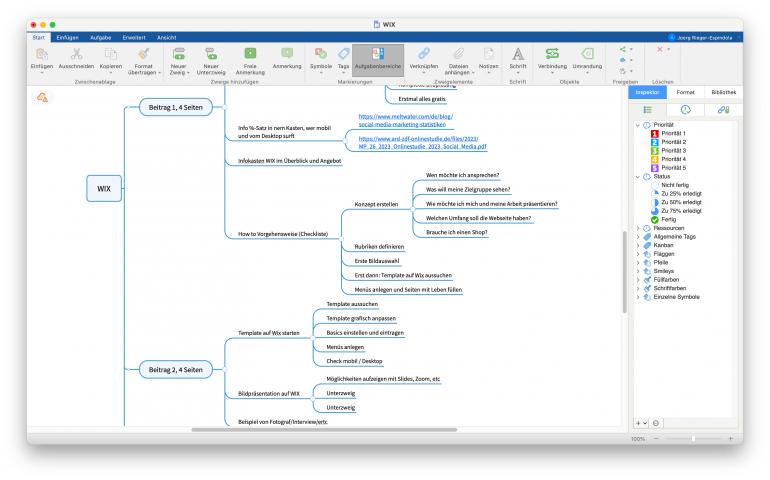770x480 pixels.
Task: Select the central WIX topic
Action: [104, 189]
